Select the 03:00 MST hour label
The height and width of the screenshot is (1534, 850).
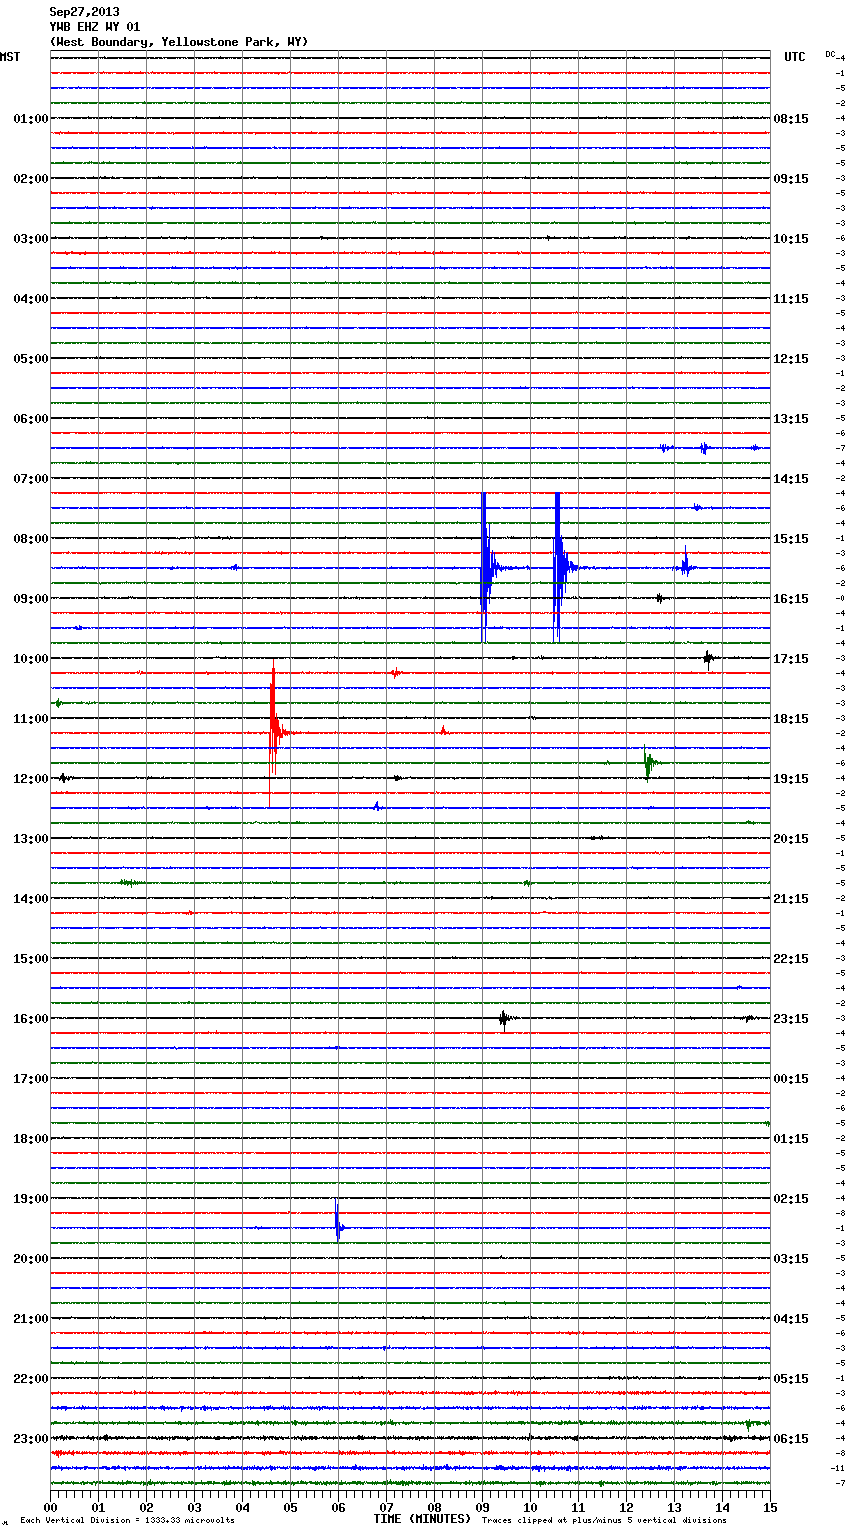point(30,239)
